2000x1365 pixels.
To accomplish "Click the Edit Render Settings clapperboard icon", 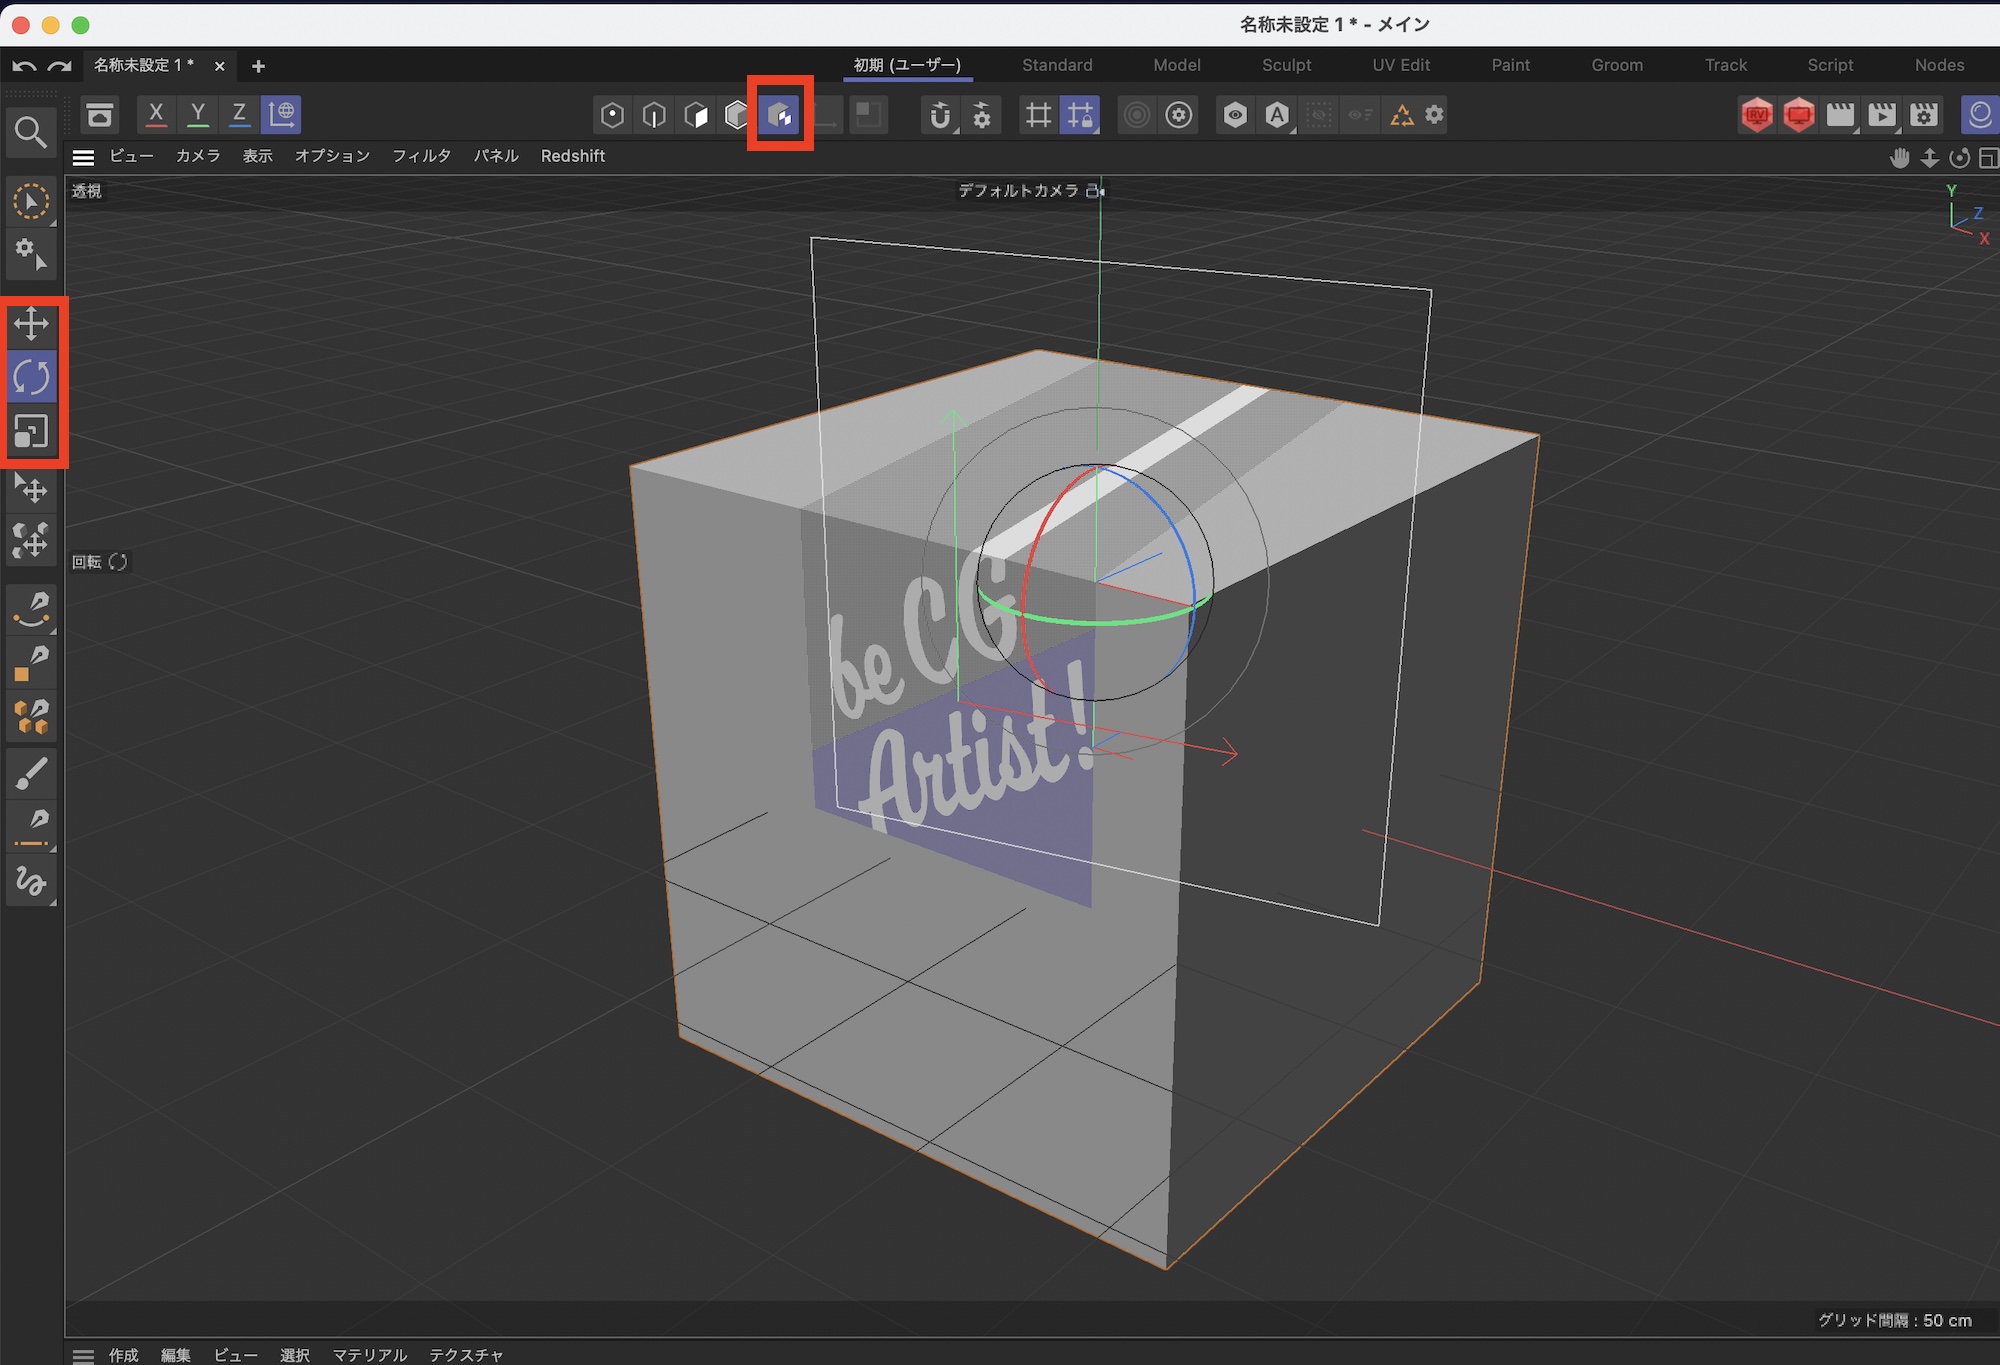I will click(1924, 115).
